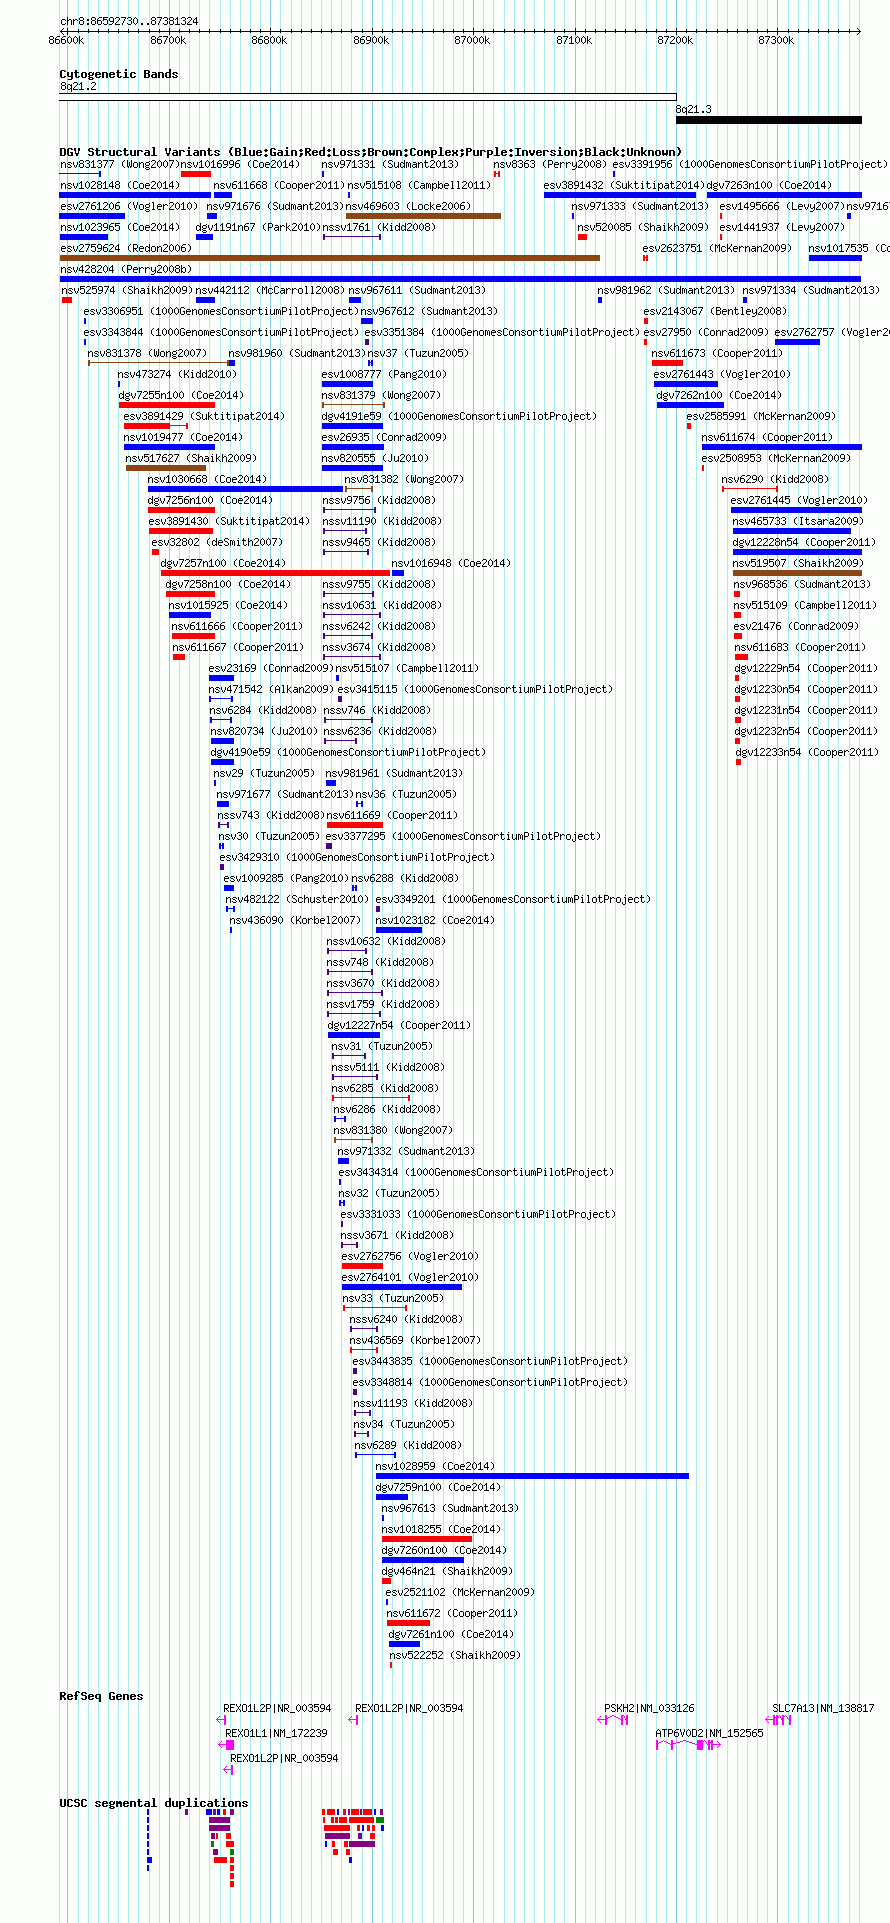Select variant nsv428204 (Perry2008b) label
This screenshot has height=1923, width=890.
[126, 269]
